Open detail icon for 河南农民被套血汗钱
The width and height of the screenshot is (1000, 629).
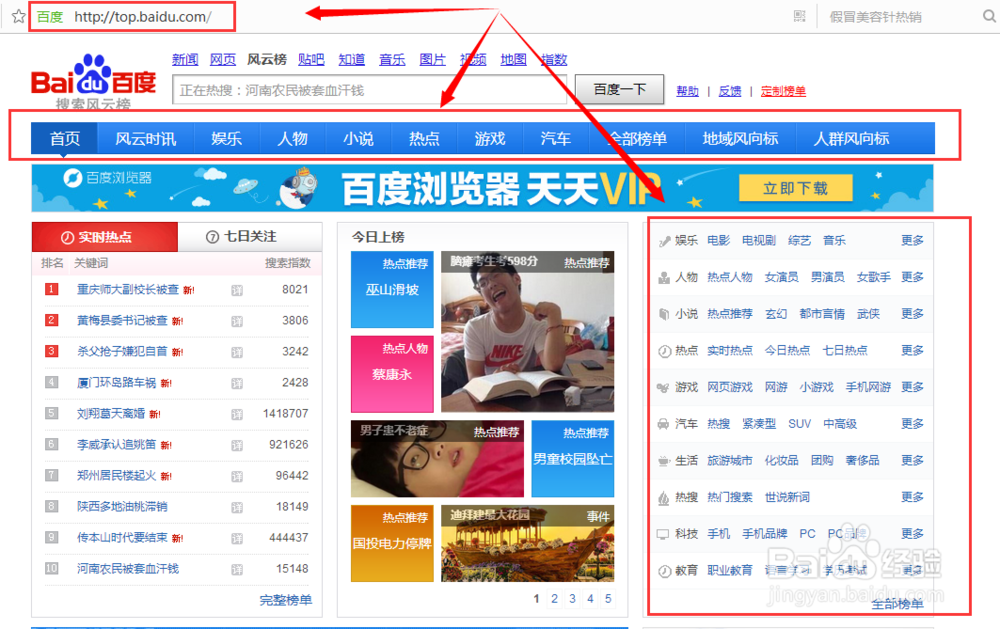(237, 570)
